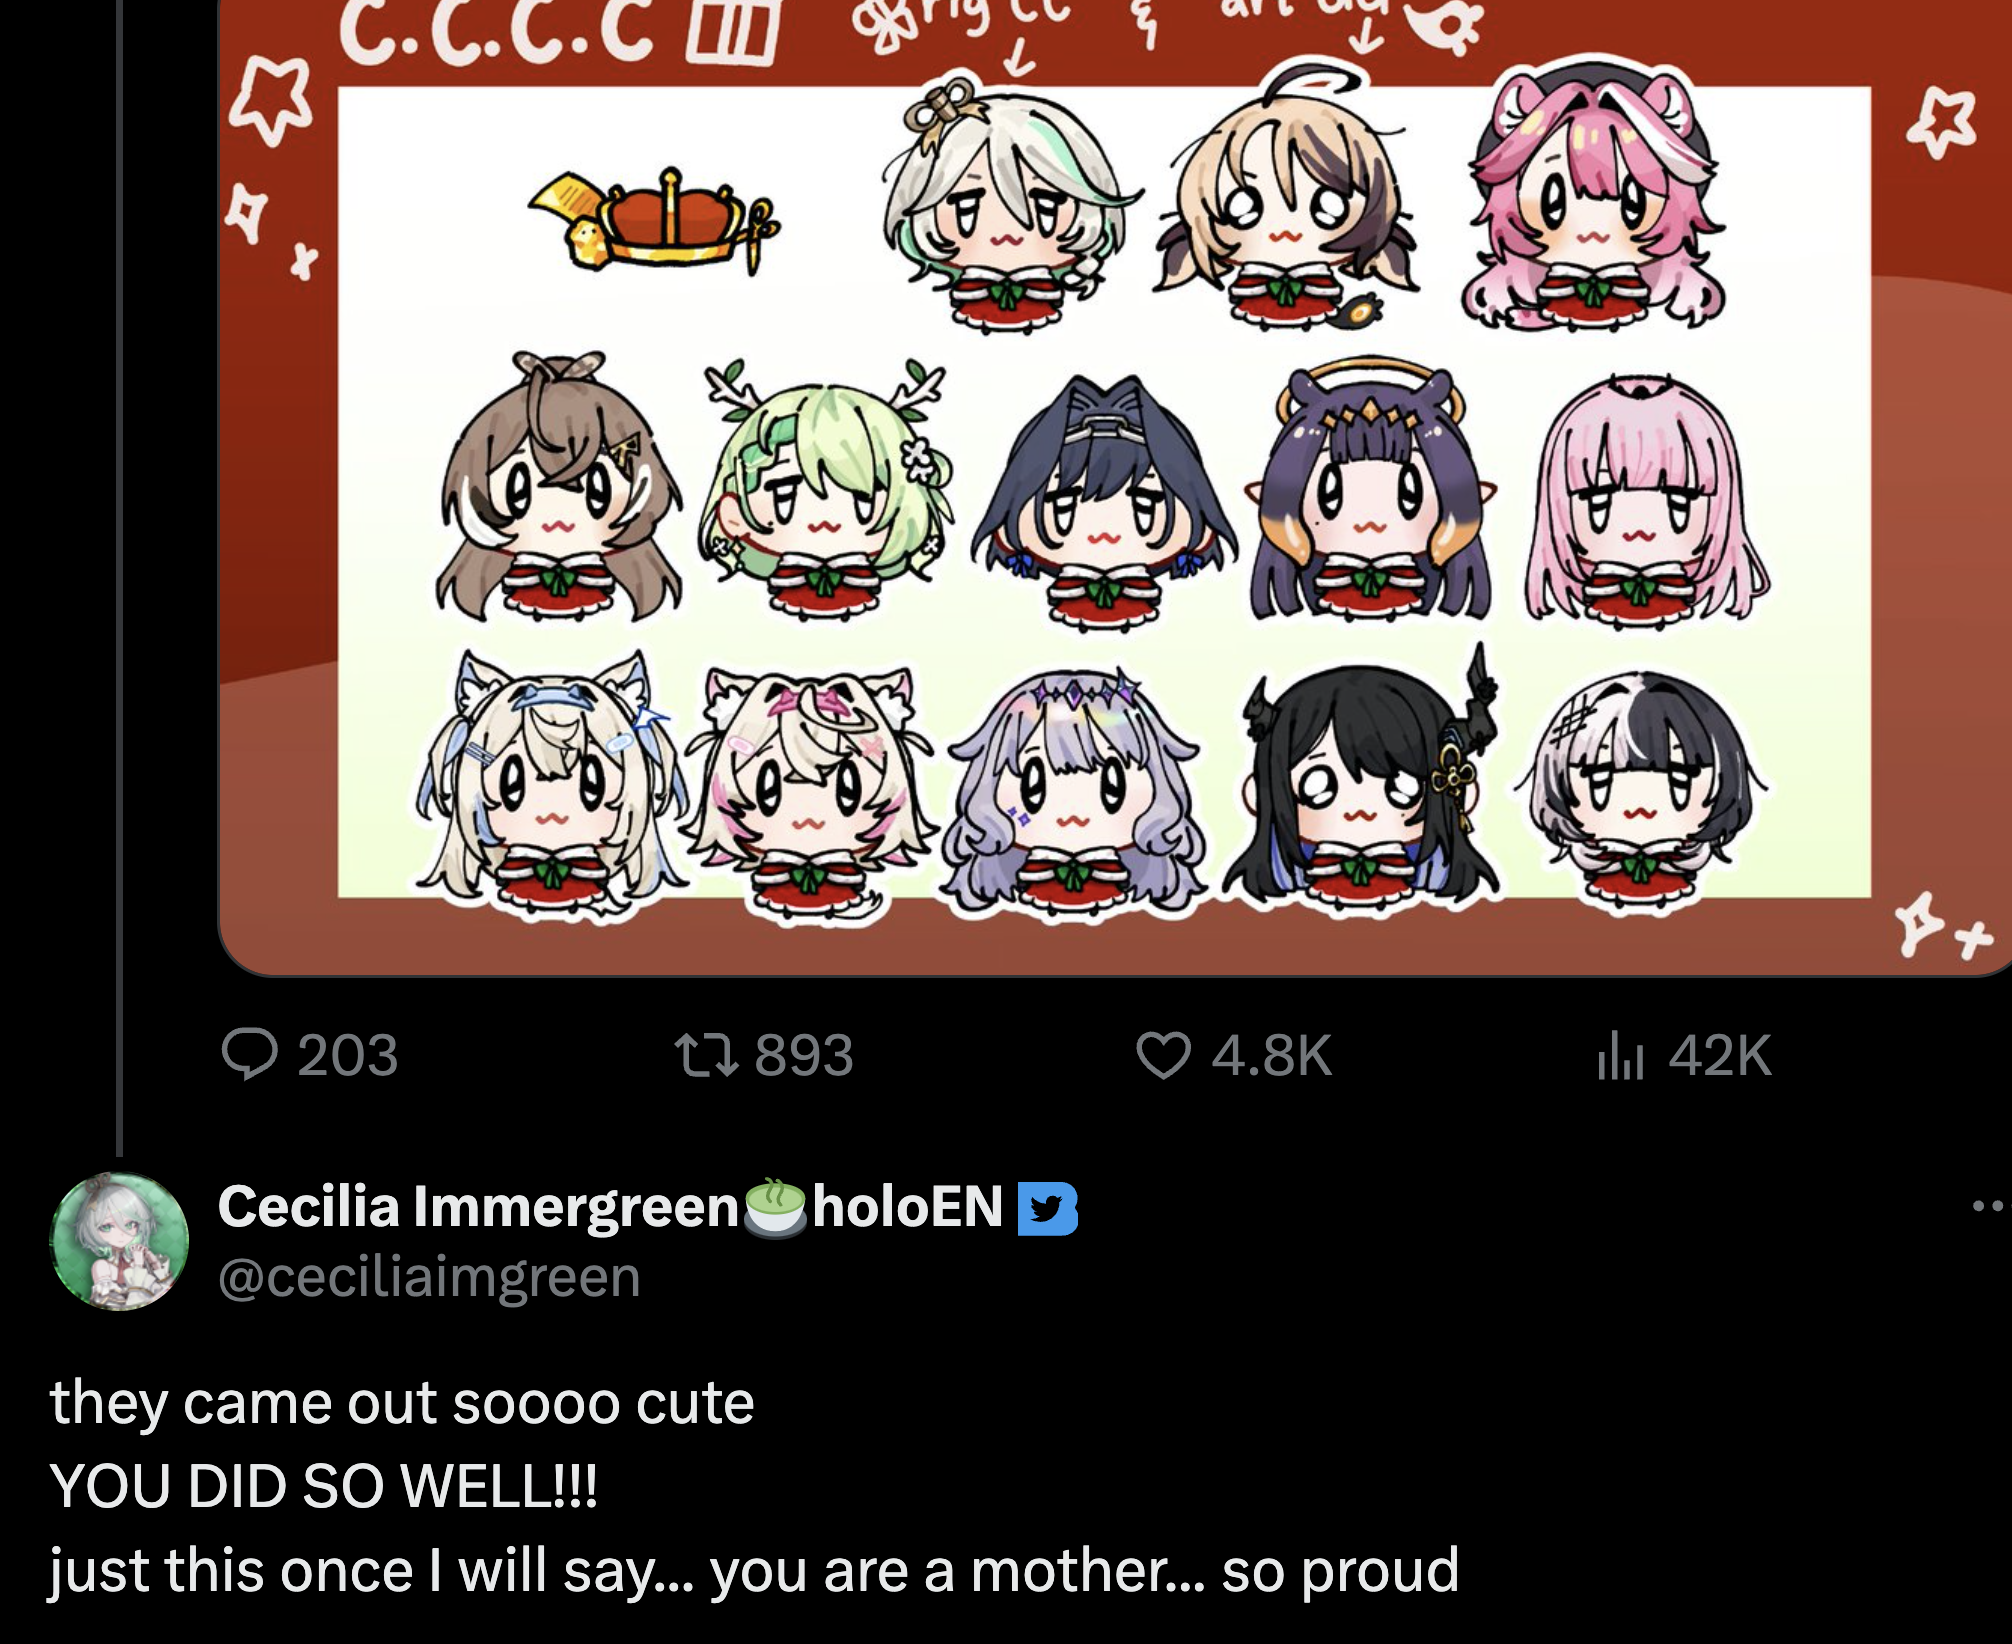
Task: Click the blue Twitter verified badge
Action: click(1047, 1208)
